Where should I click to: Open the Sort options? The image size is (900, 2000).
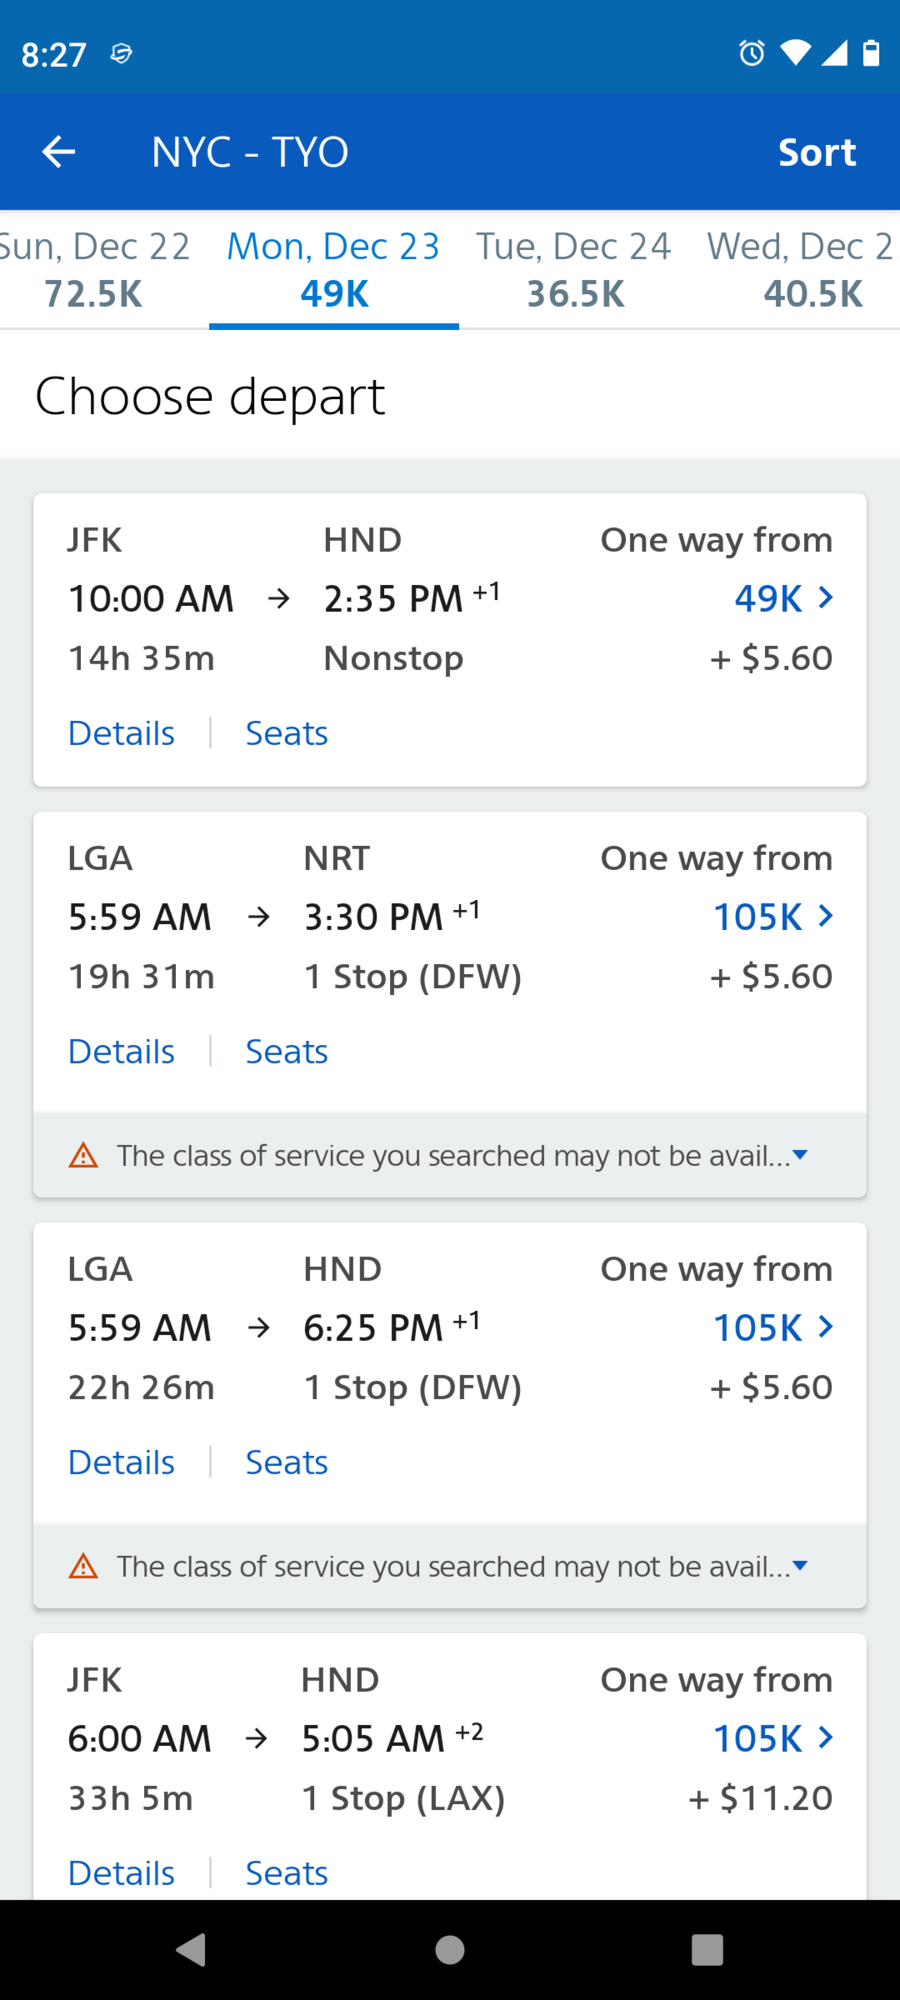coord(817,152)
